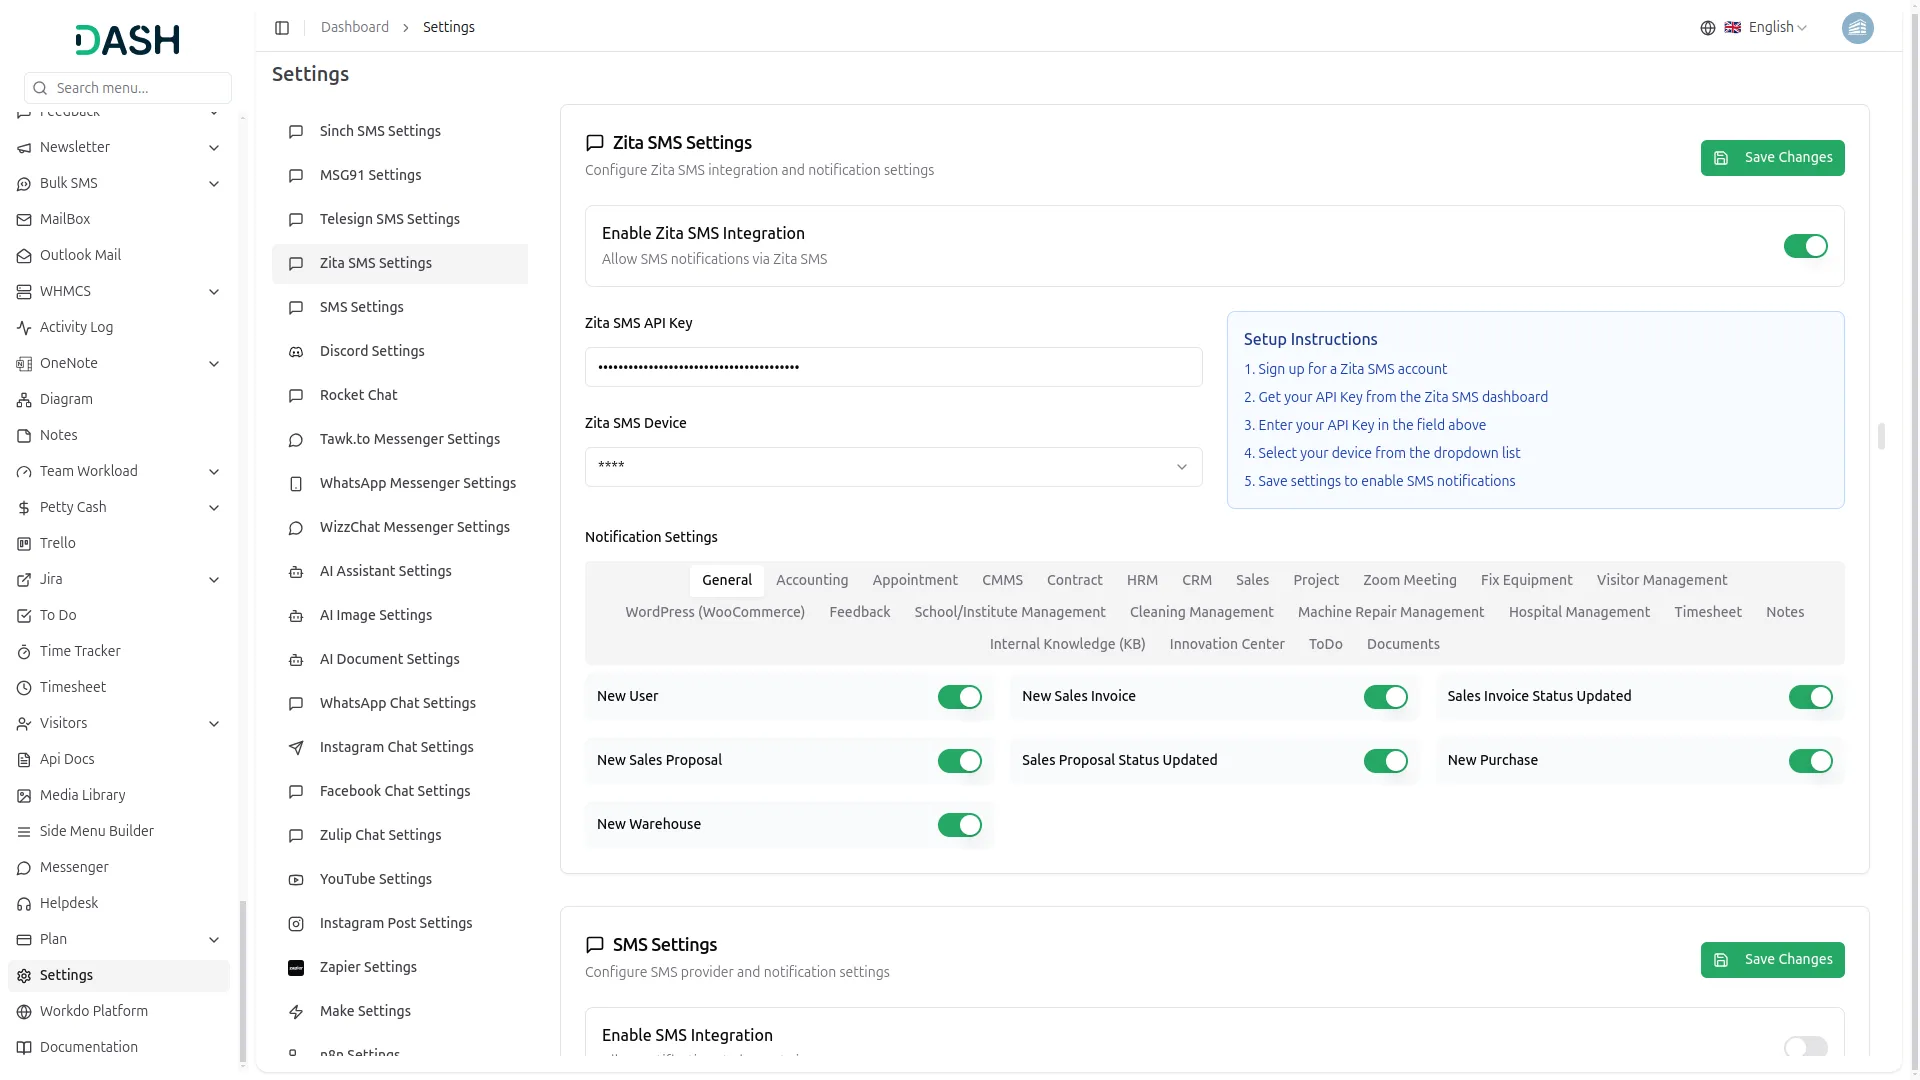Switch to the Accounting tab
Viewport: 1920px width, 1080px height.
[x=812, y=580]
